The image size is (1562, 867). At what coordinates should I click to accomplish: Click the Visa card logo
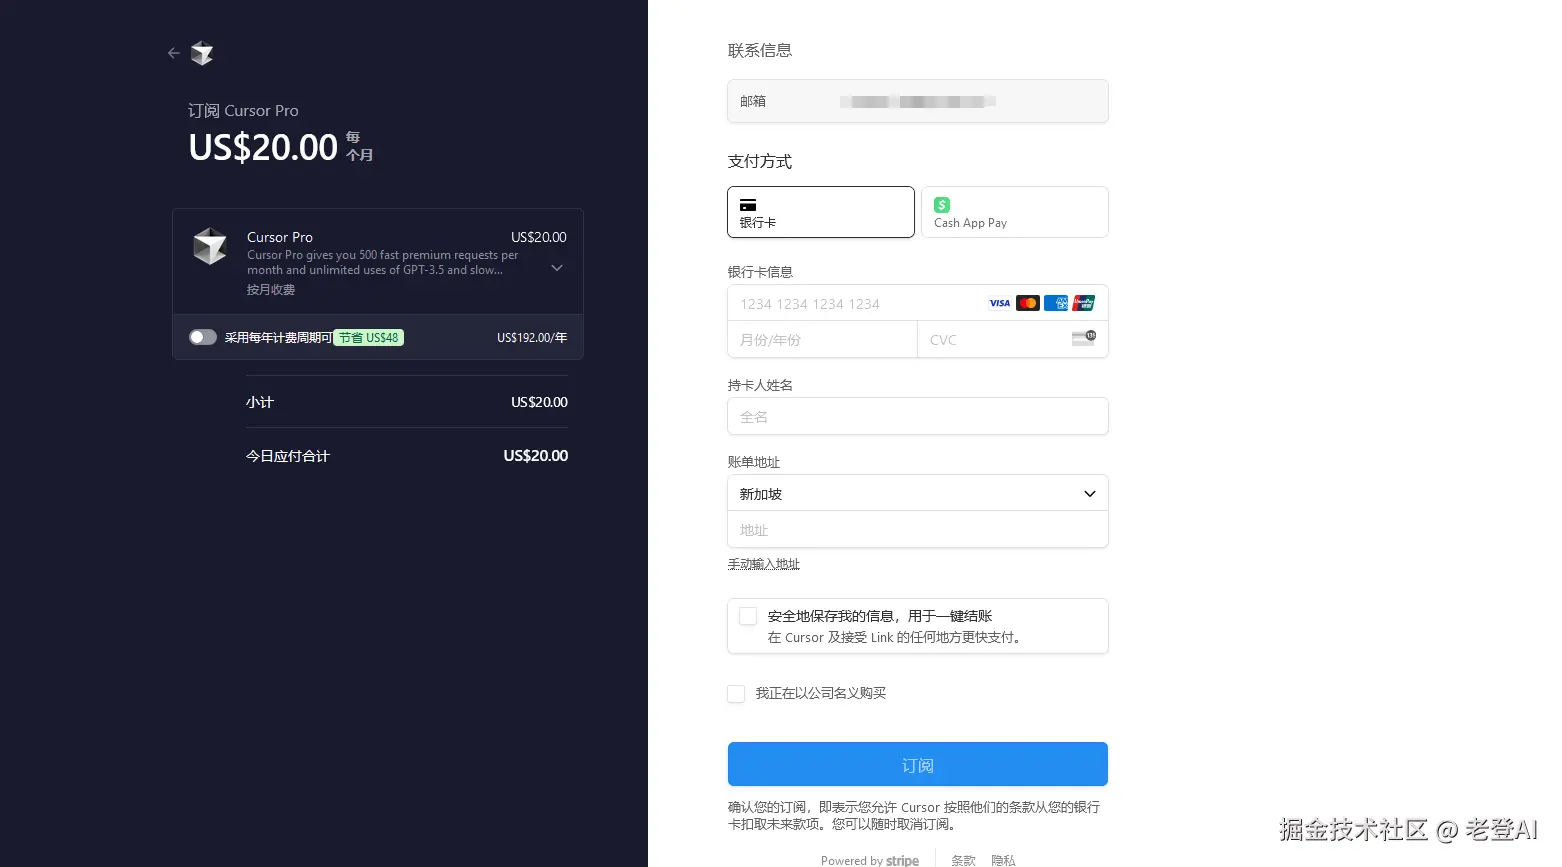click(x=1000, y=303)
